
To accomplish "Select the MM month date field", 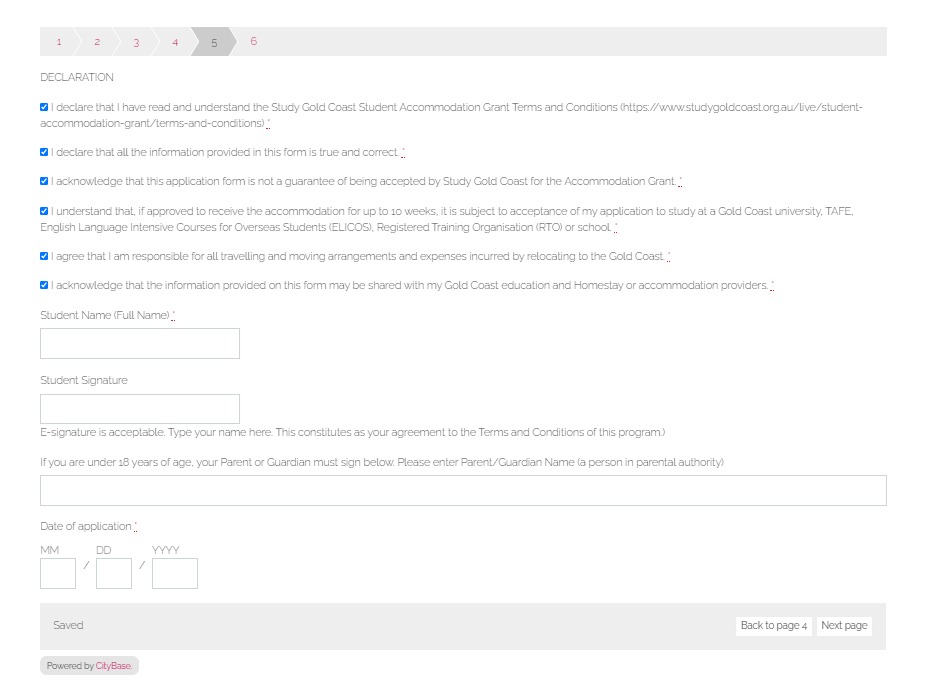I will [58, 573].
